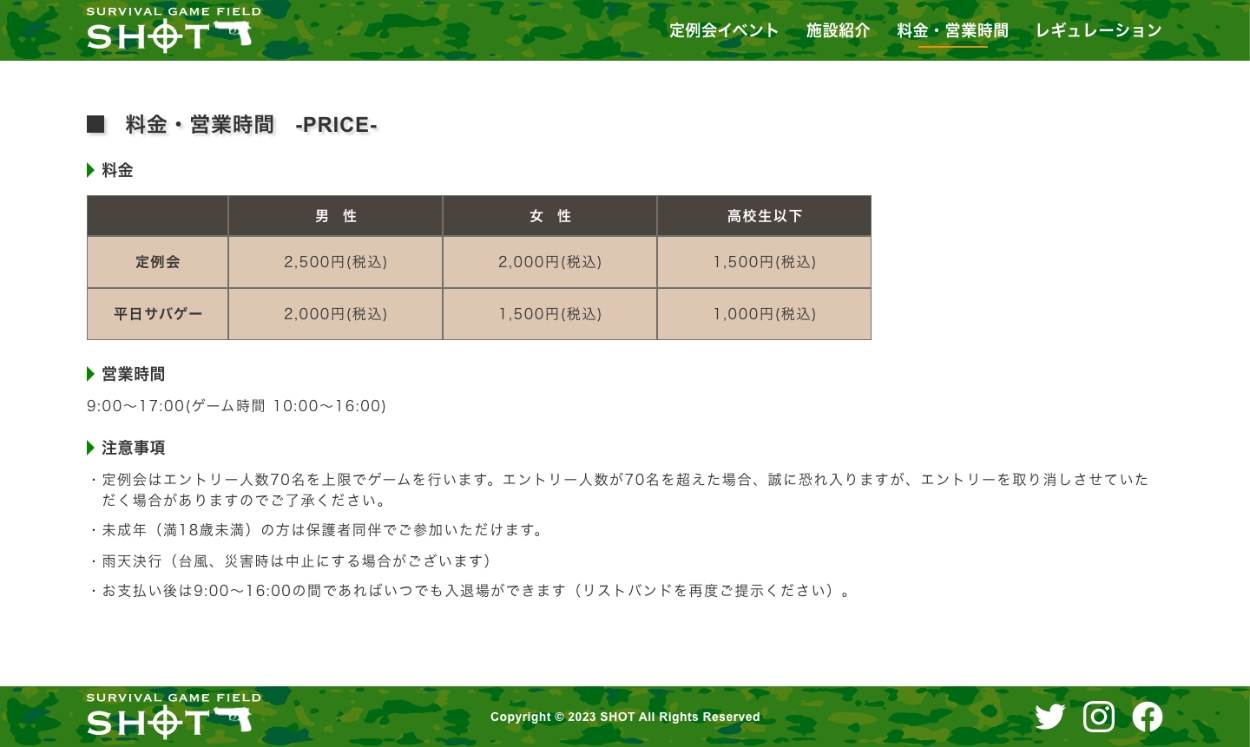Click the green triangle beside 営業時間 heading

click(x=91, y=374)
